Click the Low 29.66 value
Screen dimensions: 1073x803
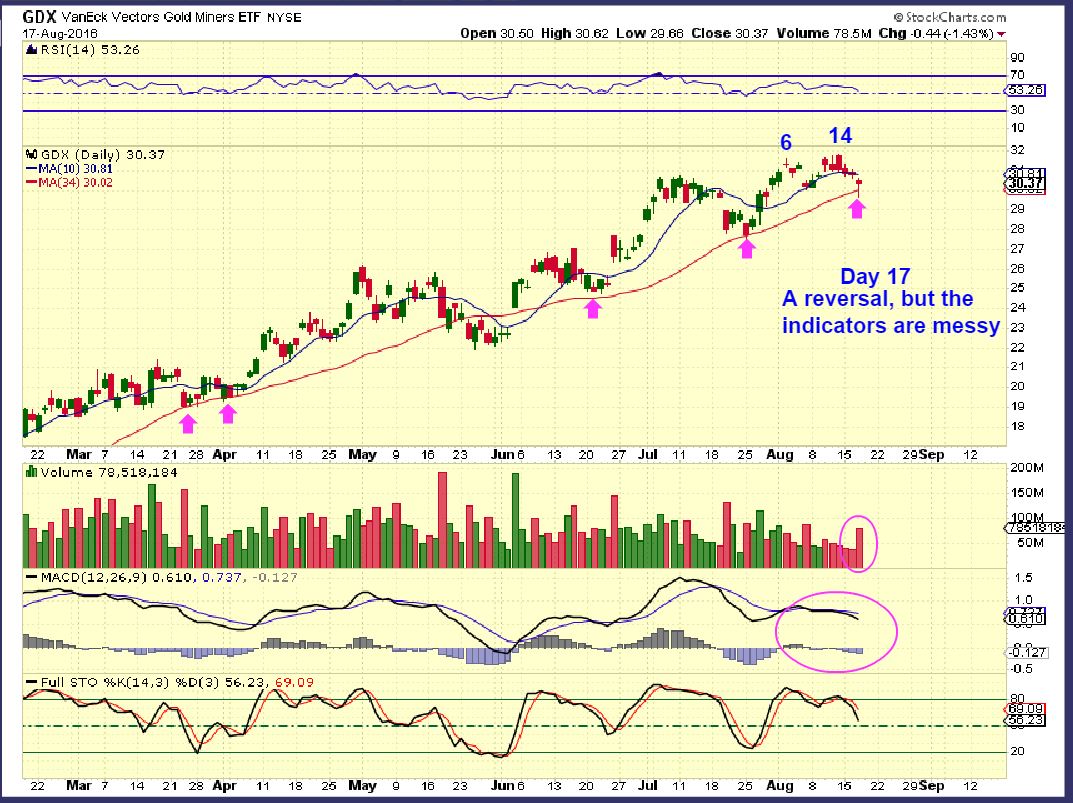coord(649,33)
